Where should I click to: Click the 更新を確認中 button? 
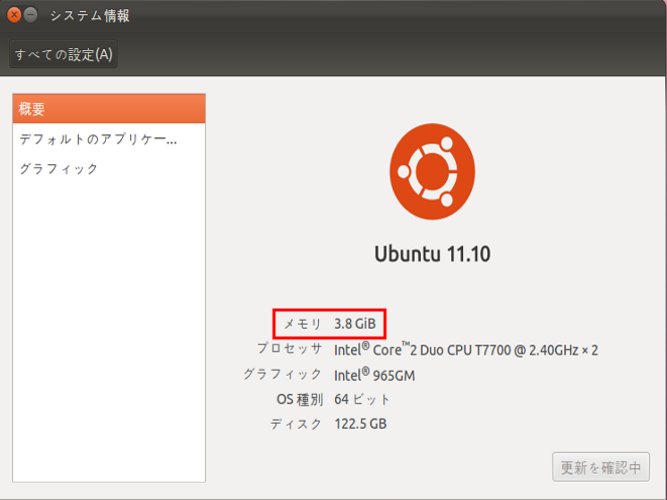(601, 467)
